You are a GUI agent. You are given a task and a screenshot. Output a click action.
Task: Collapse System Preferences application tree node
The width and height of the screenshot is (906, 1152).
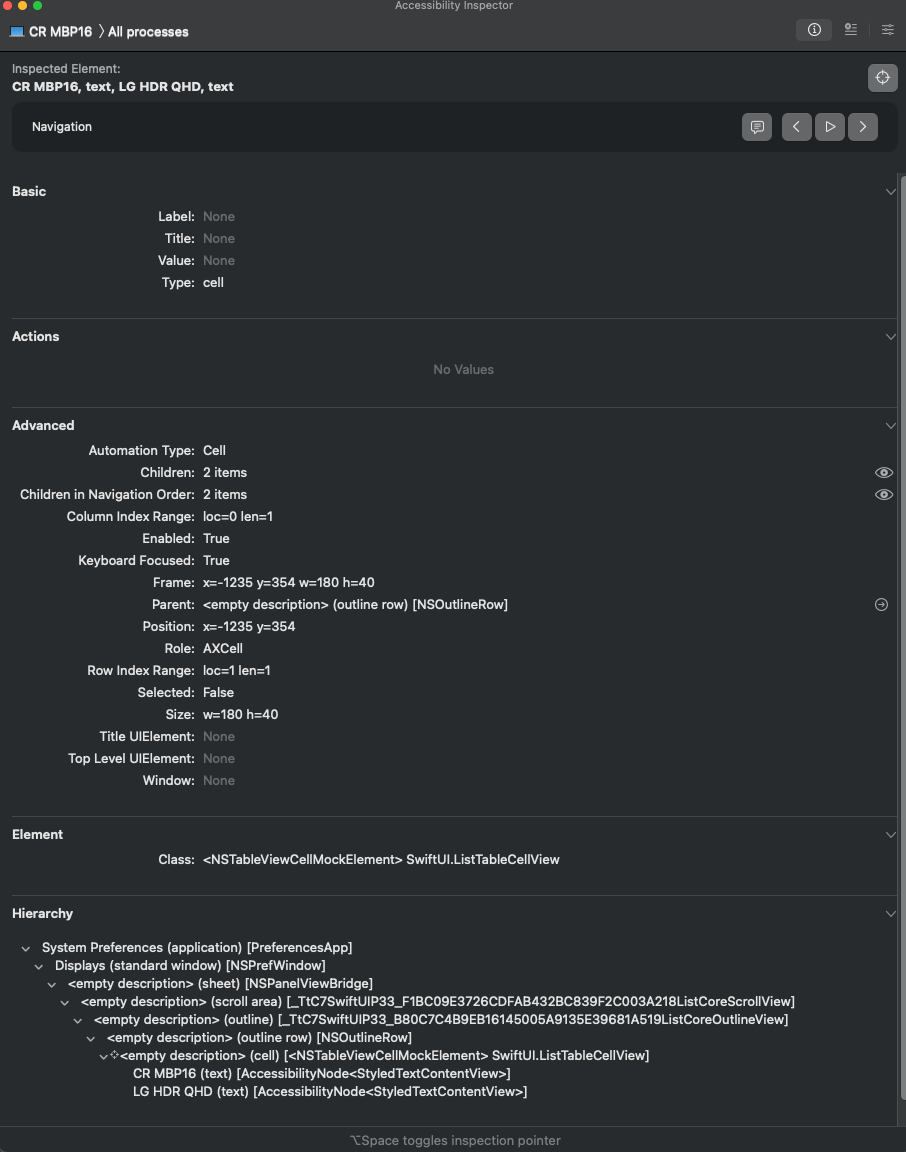26,948
